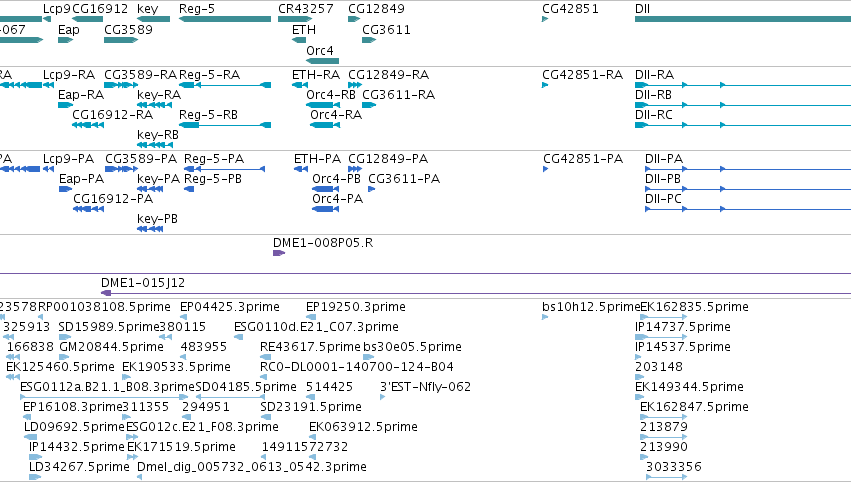Image resolution: width=851 pixels, height=482 pixels.
Task: Select the 'RC0-DL0001-140700-124-B04' EST label
Action: [357, 367]
